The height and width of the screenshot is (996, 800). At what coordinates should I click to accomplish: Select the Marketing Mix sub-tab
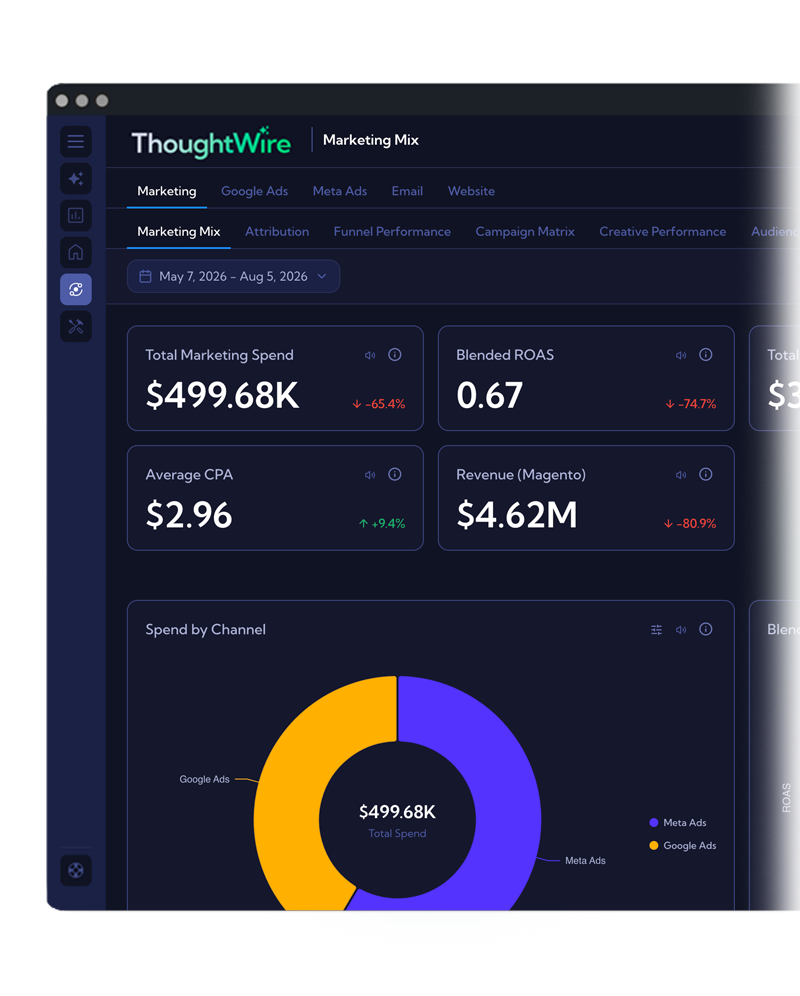179,232
